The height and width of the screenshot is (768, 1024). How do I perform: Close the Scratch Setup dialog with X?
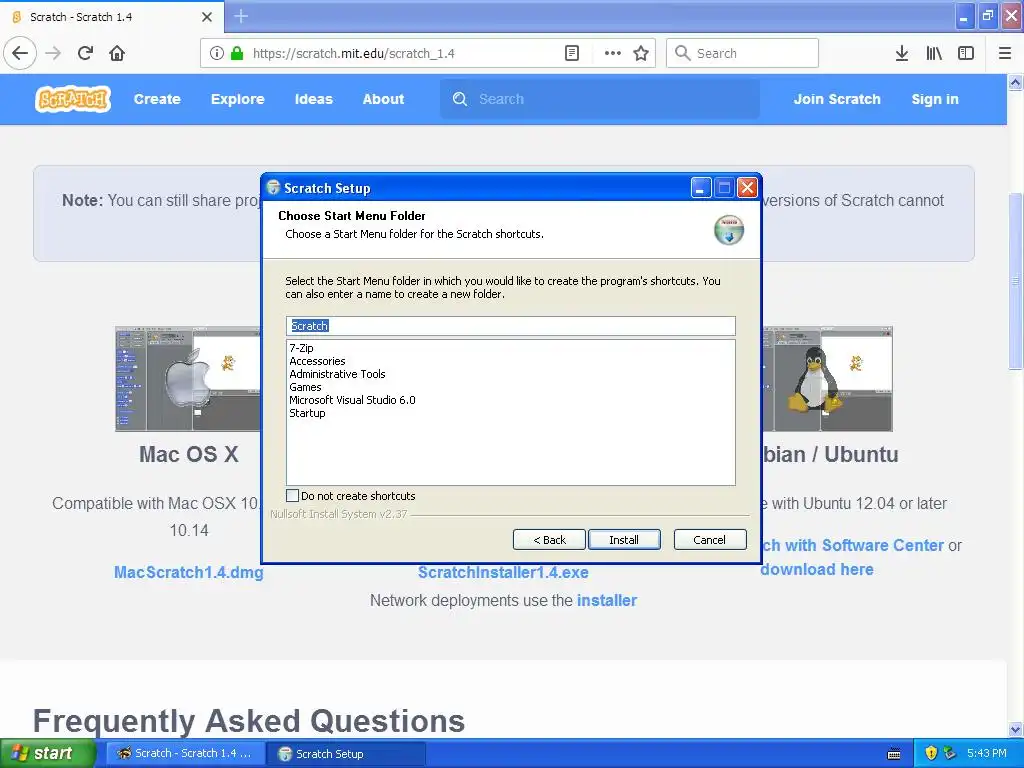(x=747, y=188)
